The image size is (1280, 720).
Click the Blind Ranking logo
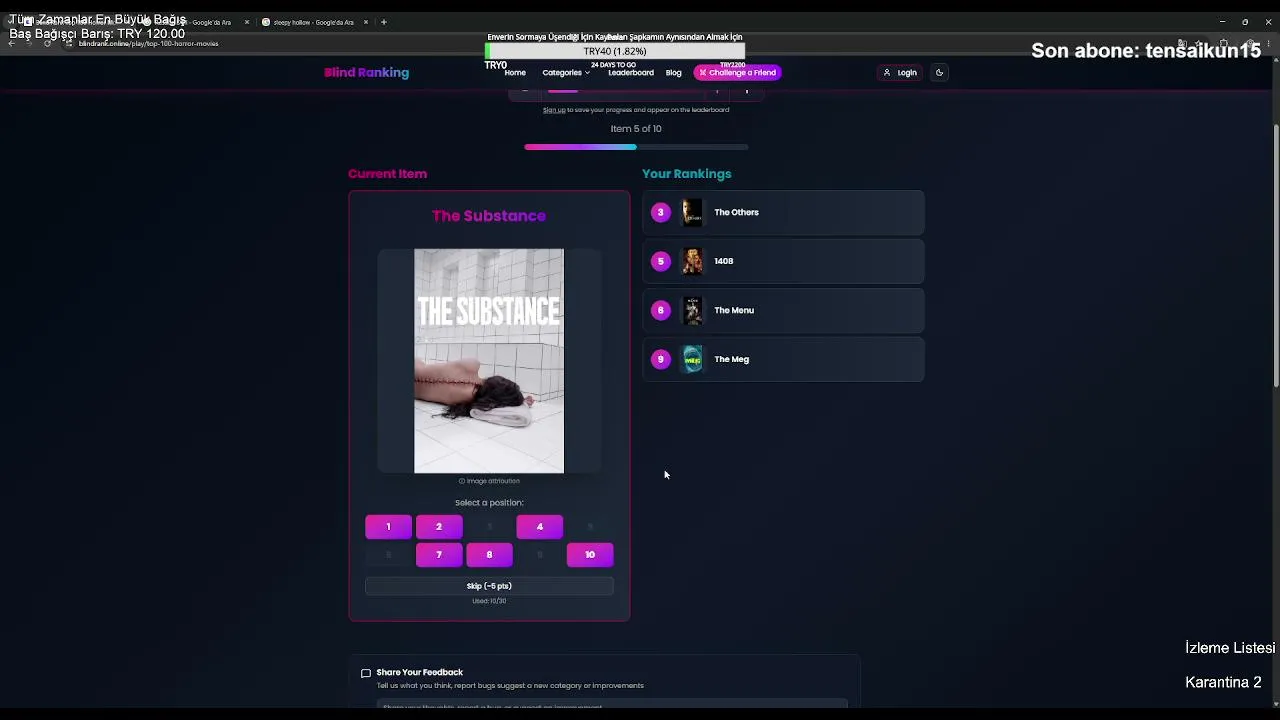click(x=366, y=72)
